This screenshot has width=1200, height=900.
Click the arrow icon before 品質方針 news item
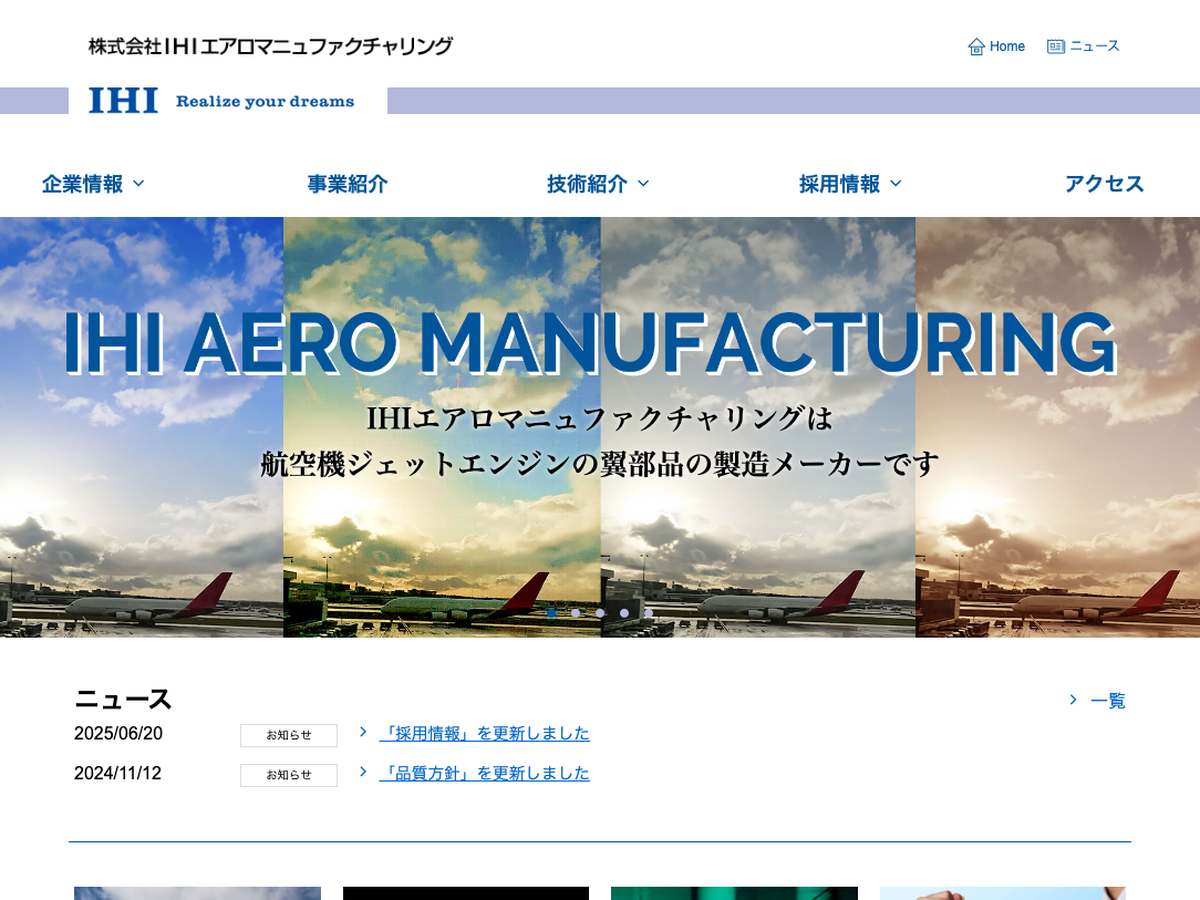363,772
